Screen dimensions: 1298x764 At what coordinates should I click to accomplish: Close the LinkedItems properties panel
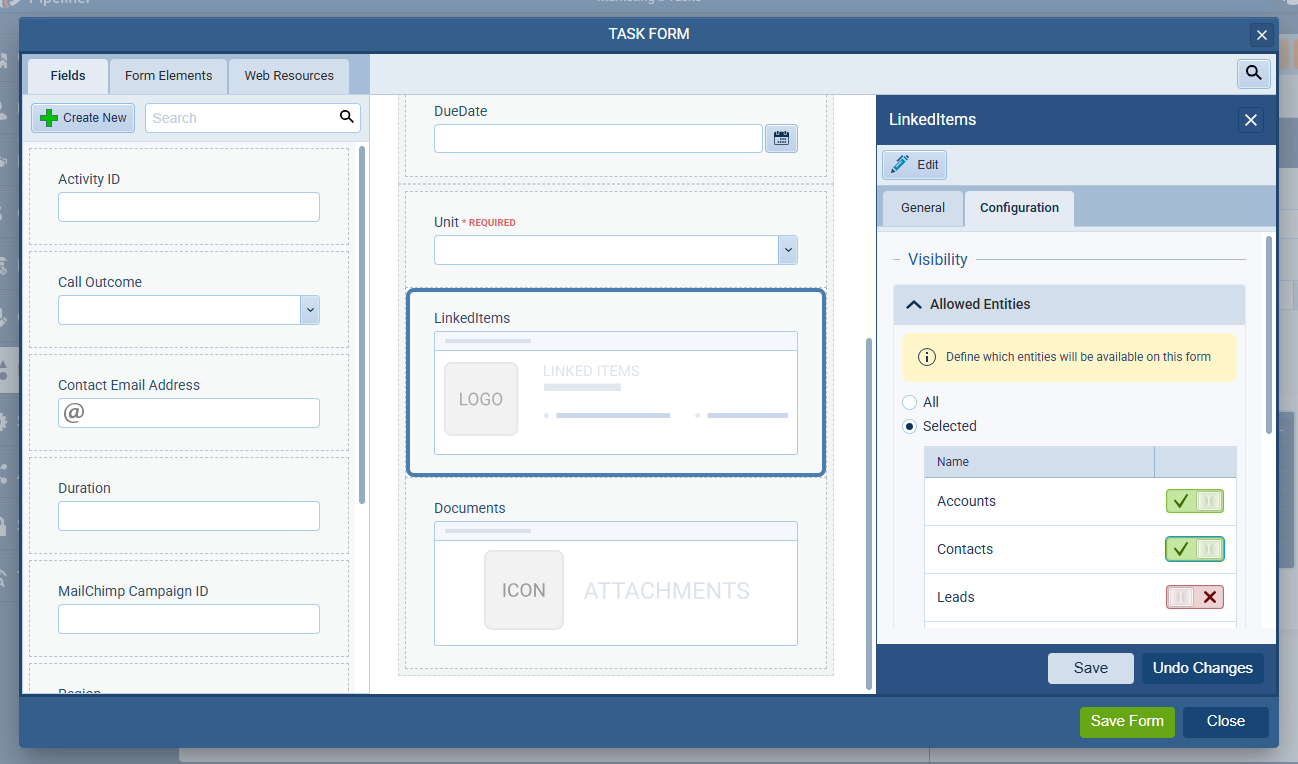coord(1250,120)
